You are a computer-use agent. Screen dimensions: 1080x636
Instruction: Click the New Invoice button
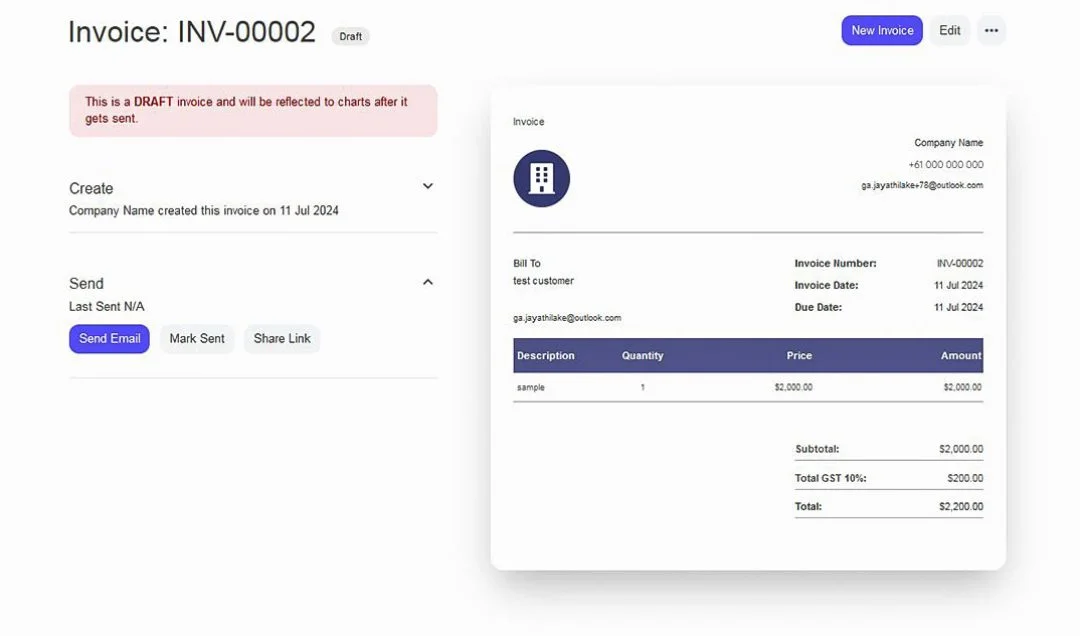pos(881,31)
